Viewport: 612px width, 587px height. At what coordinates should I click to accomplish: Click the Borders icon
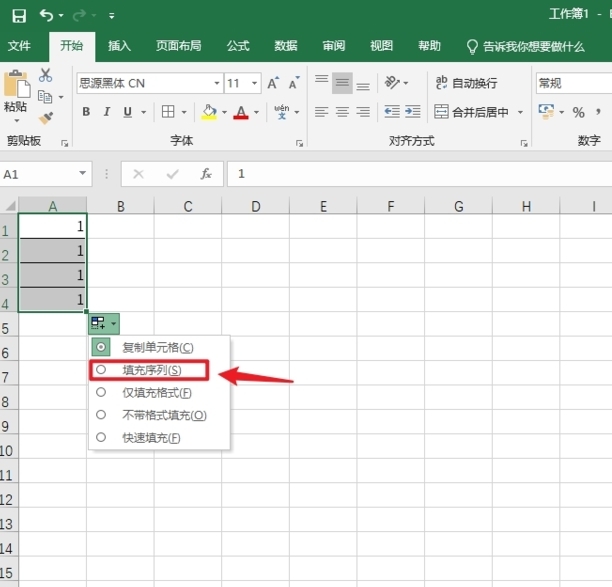pyautogui.click(x=168, y=112)
